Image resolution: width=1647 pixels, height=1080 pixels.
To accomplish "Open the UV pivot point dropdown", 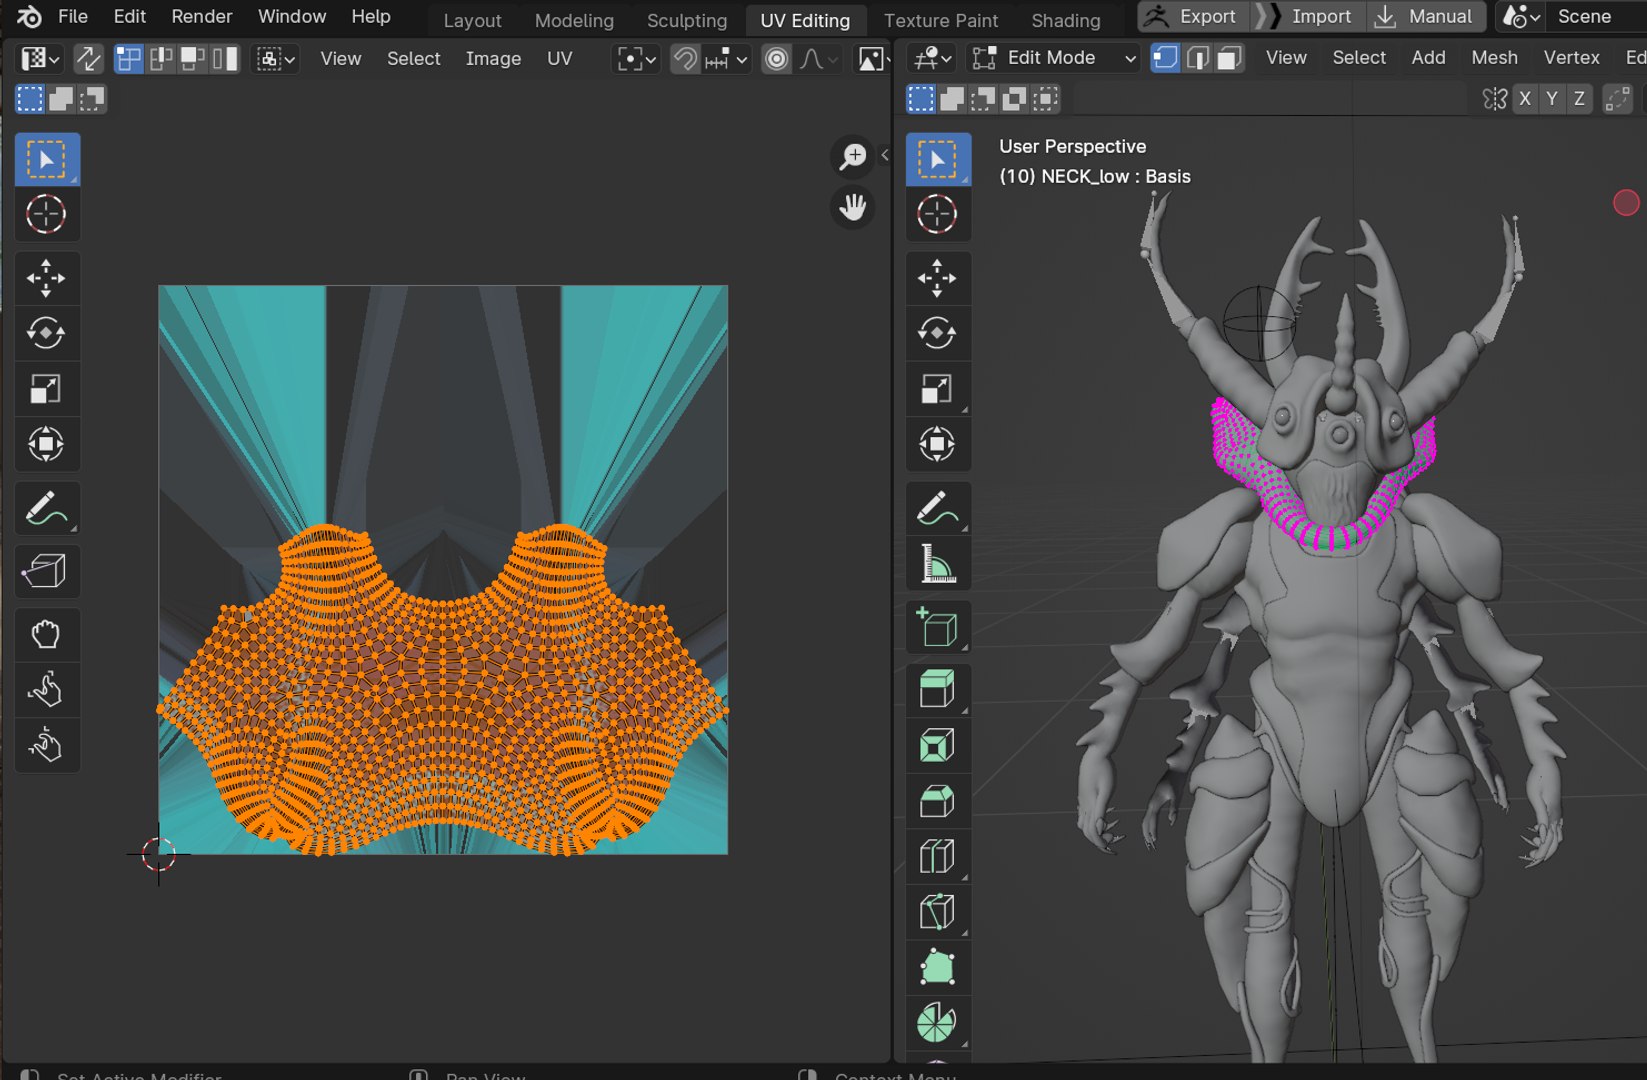I will click(636, 59).
